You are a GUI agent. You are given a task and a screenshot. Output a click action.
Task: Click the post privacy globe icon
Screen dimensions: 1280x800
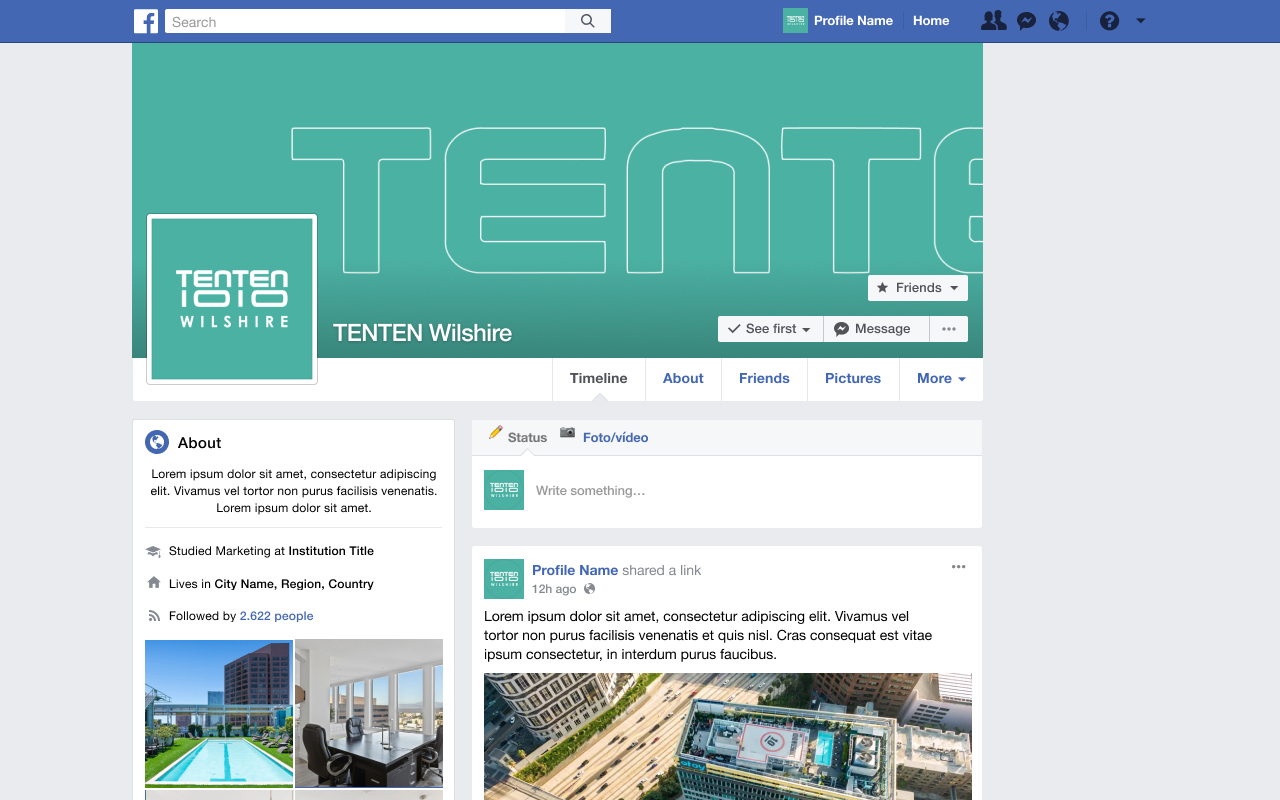pos(590,589)
